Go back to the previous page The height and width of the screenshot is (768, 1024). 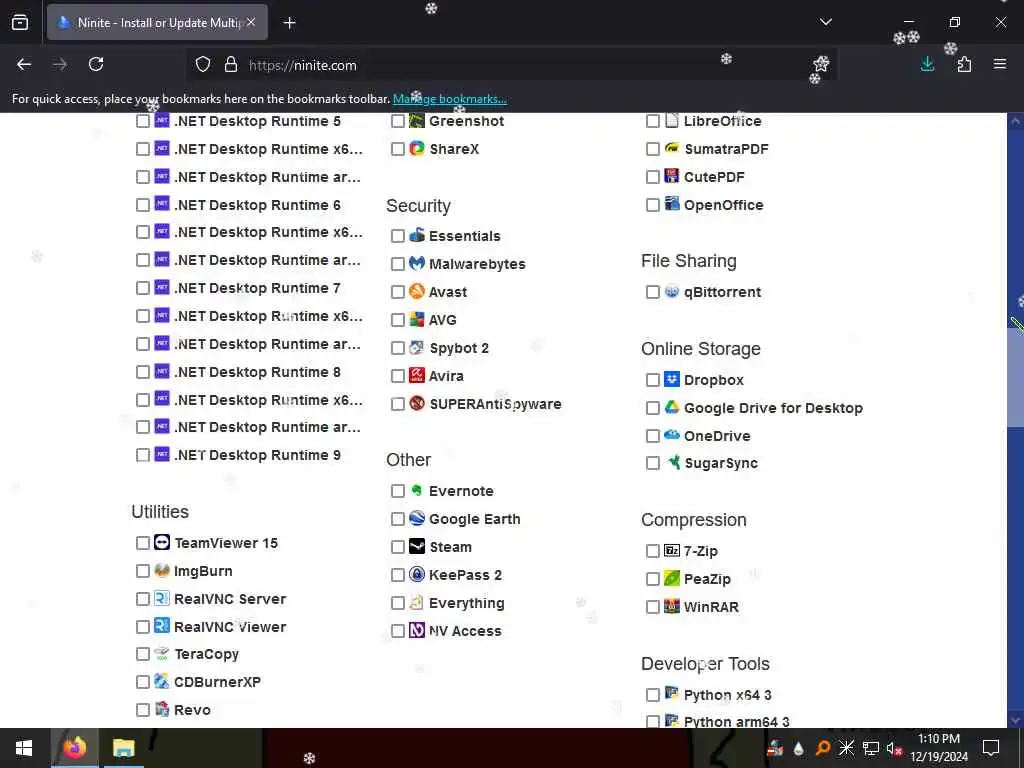[x=24, y=64]
